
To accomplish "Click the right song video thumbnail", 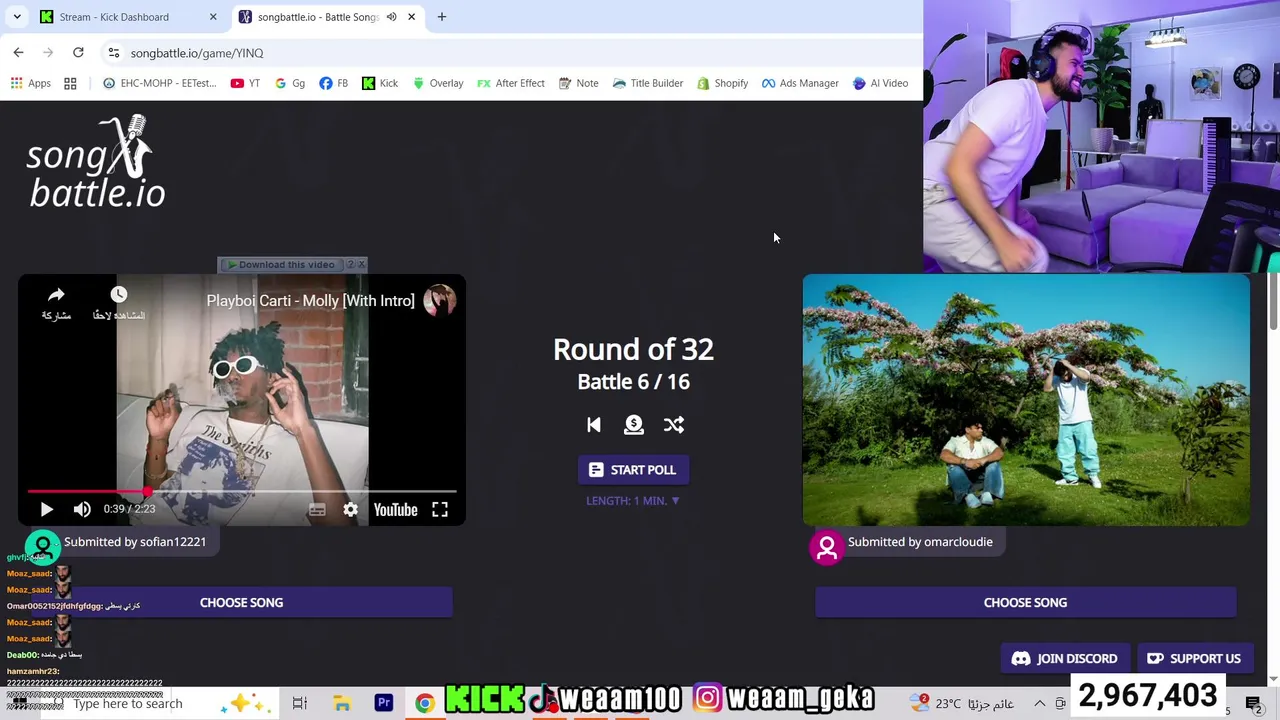I will coord(1026,400).
